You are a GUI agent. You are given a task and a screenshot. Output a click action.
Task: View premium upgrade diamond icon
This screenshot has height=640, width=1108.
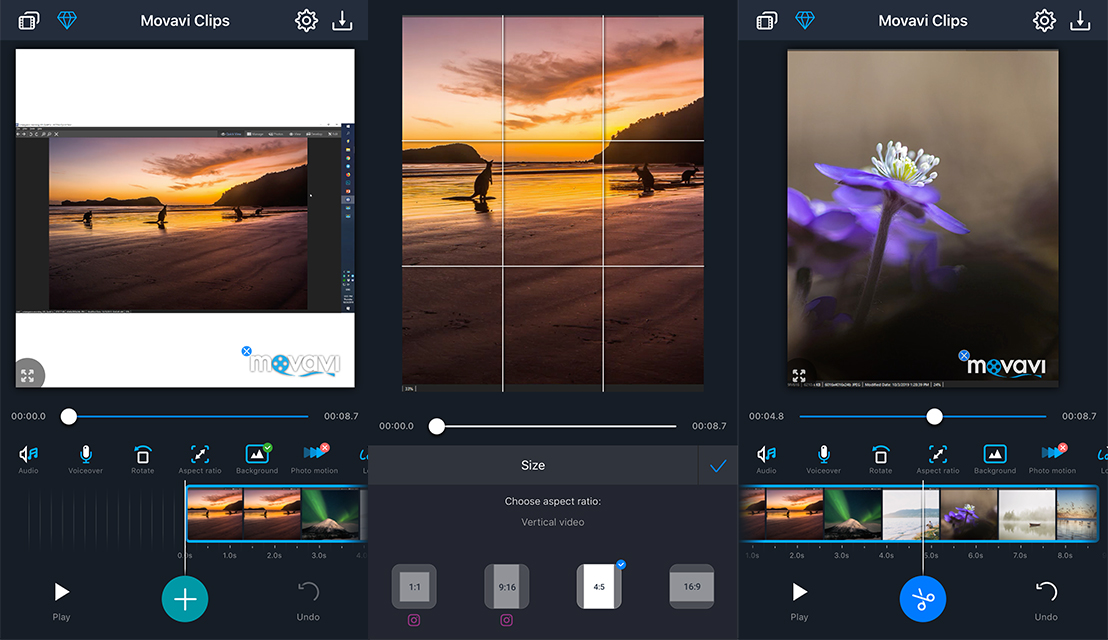point(67,20)
